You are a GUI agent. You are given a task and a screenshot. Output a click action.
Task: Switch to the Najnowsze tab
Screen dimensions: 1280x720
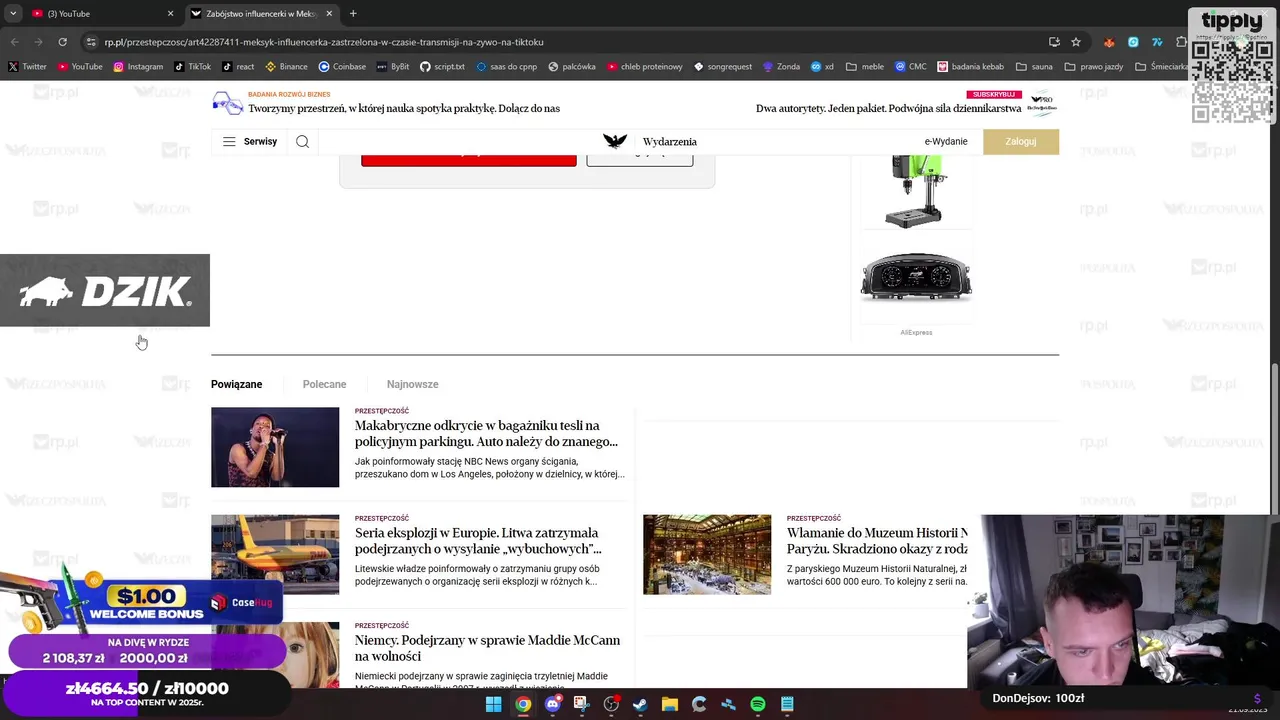(x=413, y=384)
